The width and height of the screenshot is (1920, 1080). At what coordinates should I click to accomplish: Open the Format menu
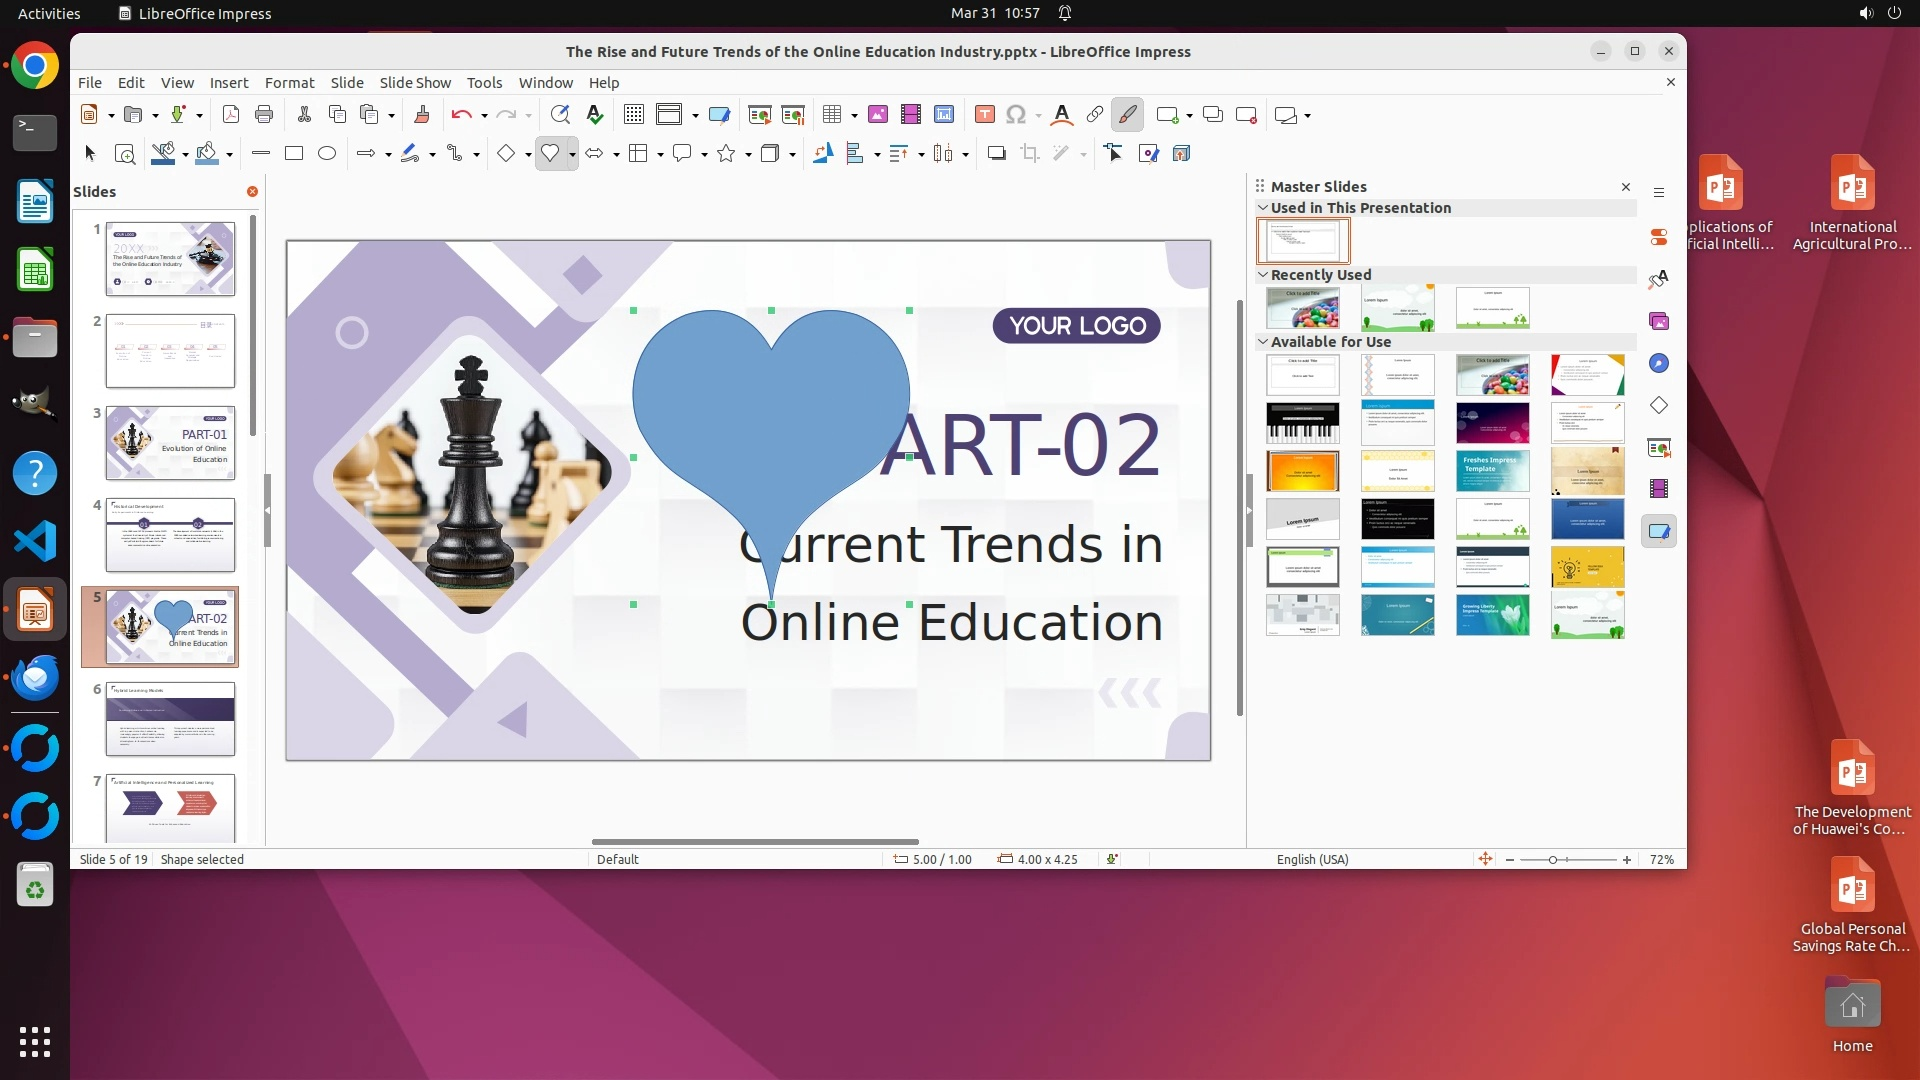(289, 83)
